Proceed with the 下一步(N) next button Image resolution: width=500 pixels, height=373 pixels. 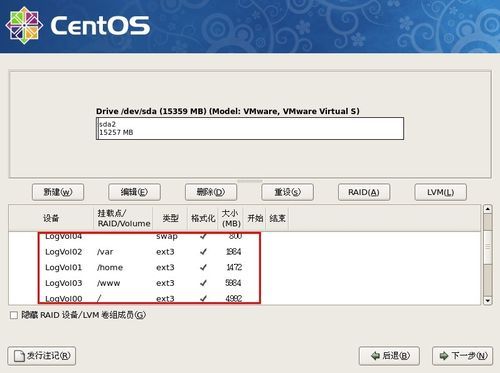(462, 356)
